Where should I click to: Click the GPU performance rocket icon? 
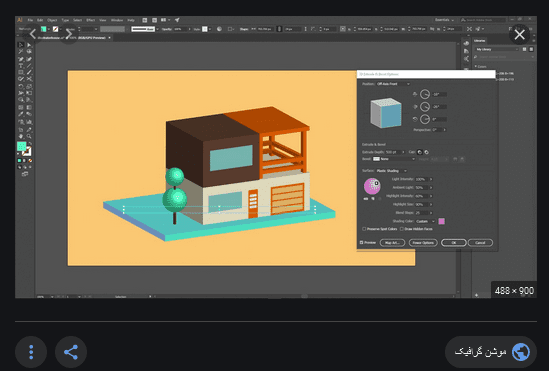177,20
